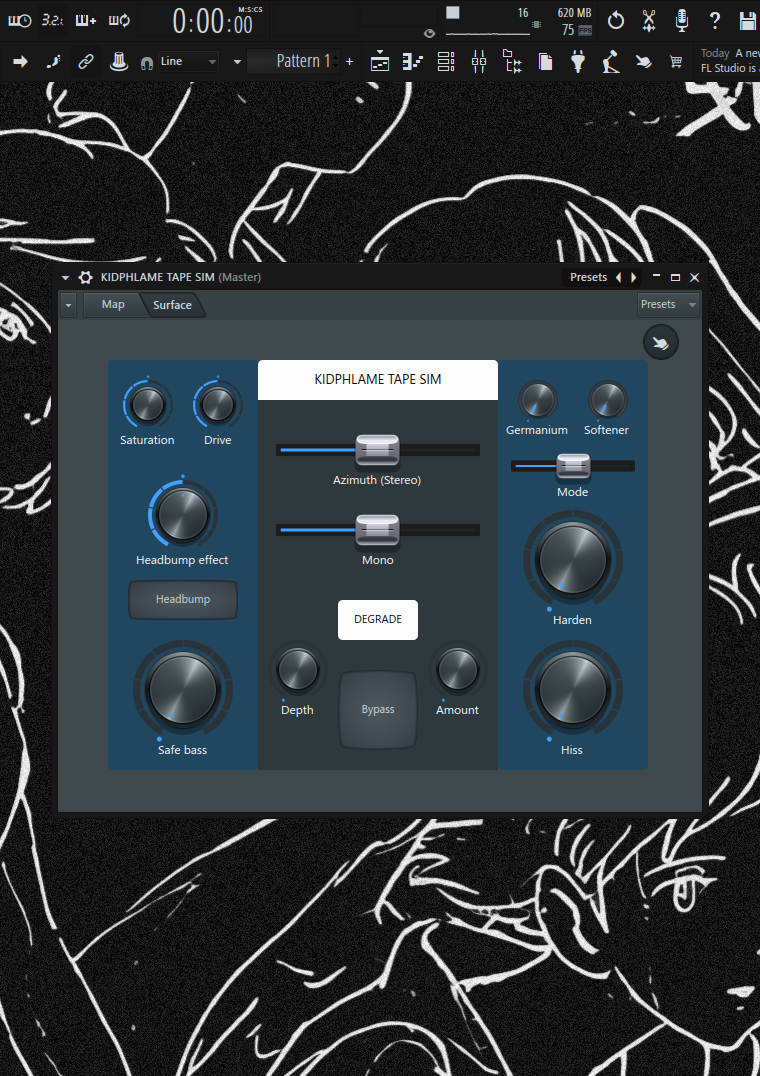Click Presets in plugin title bar
Image resolution: width=760 pixels, height=1076 pixels.
[589, 277]
